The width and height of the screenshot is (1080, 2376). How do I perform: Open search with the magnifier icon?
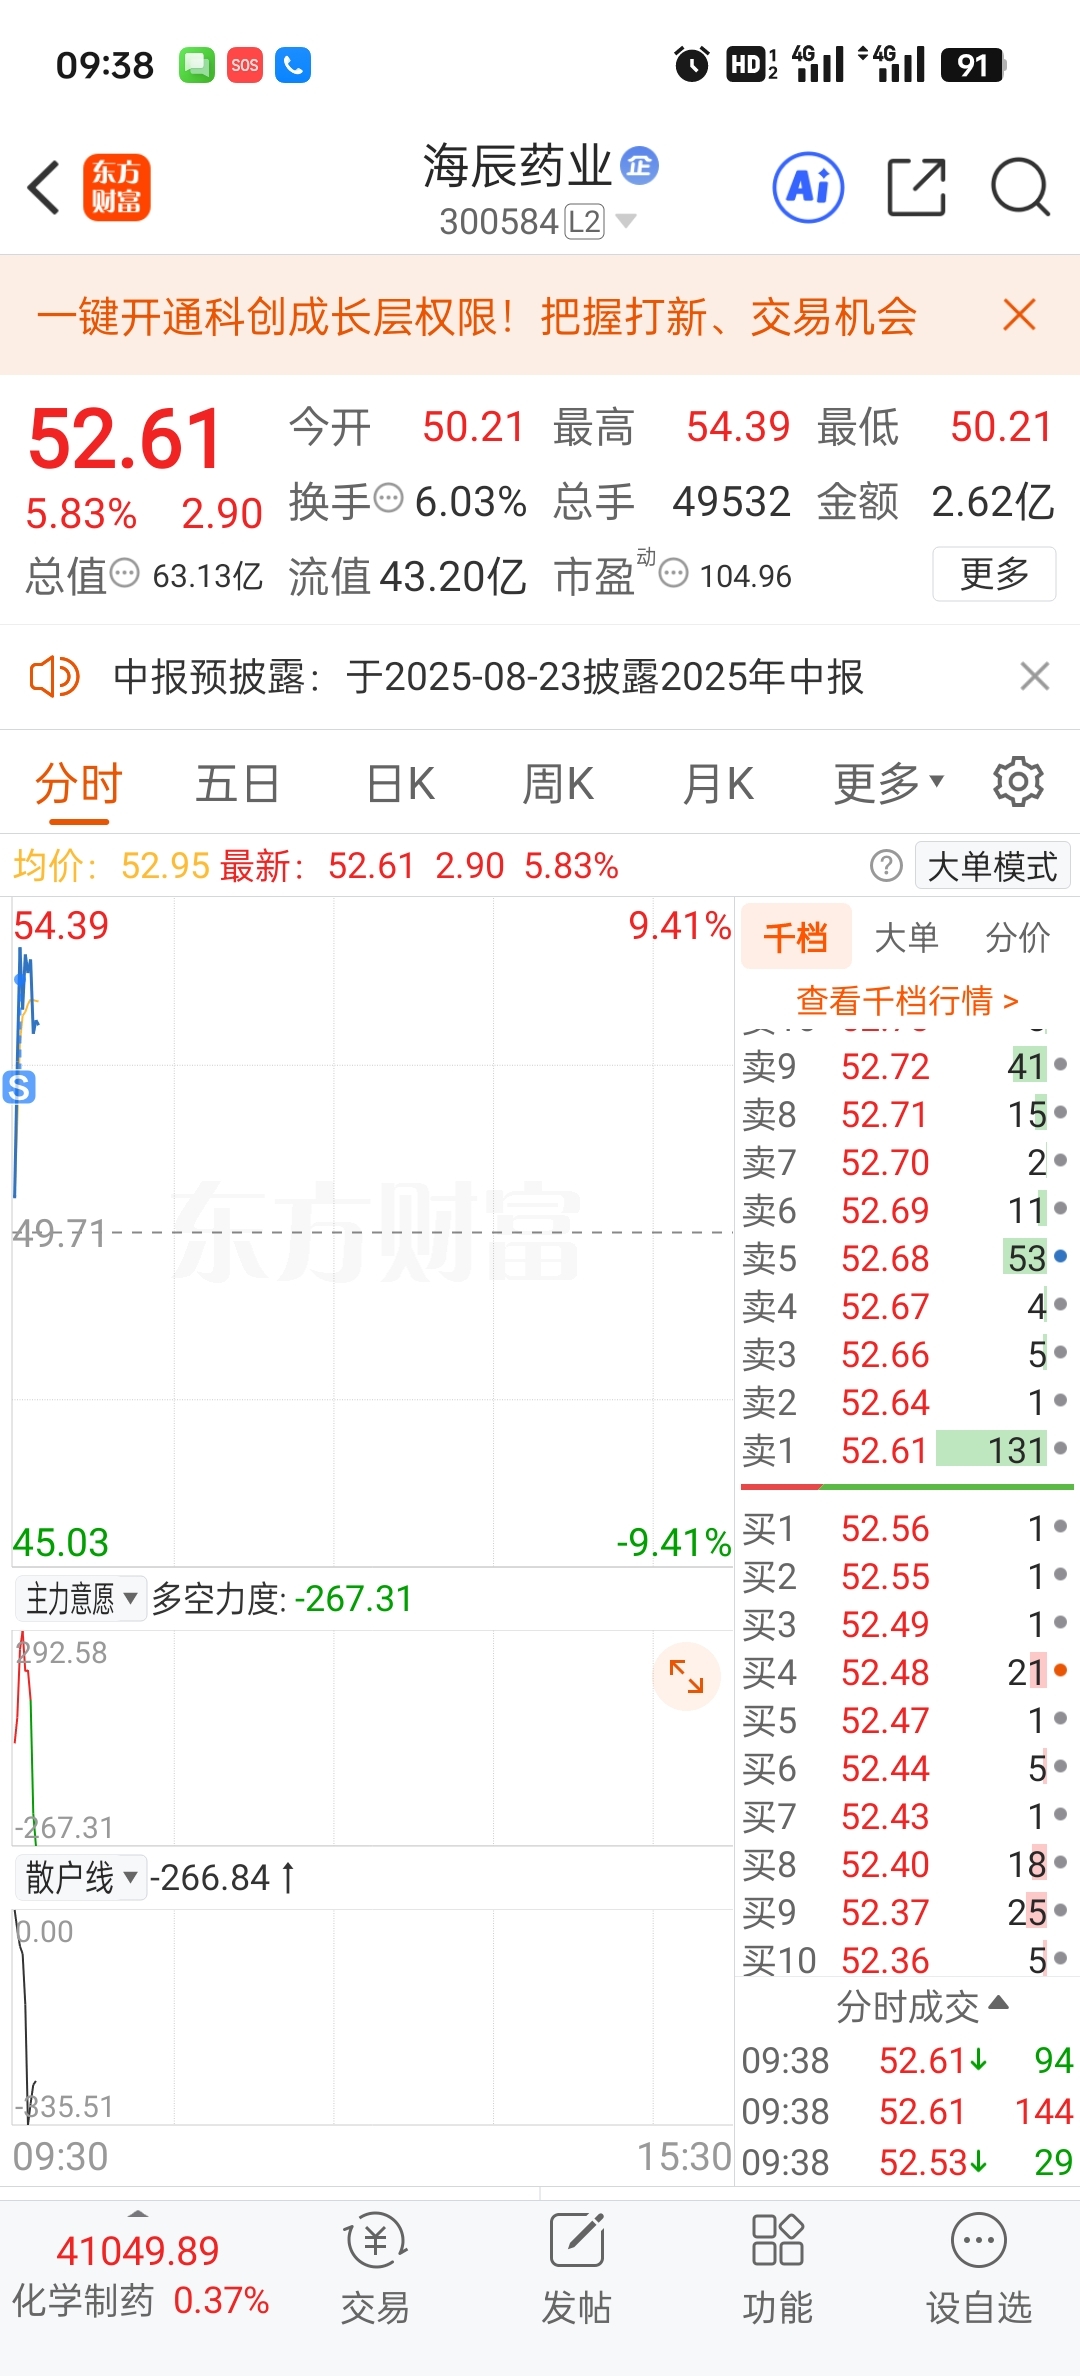pos(1020,187)
